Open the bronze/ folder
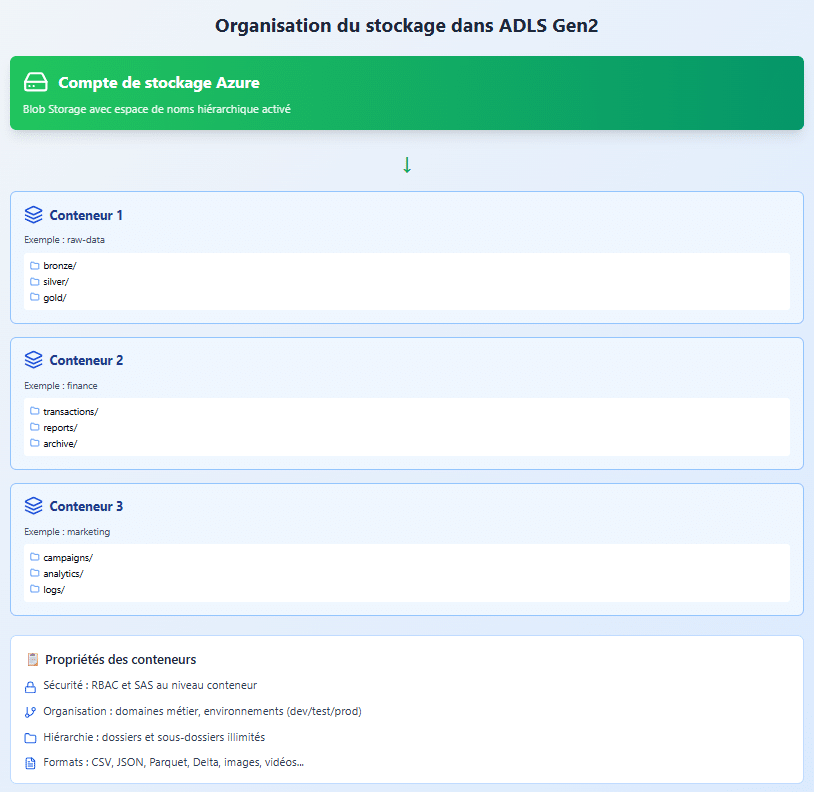 [x=58, y=266]
